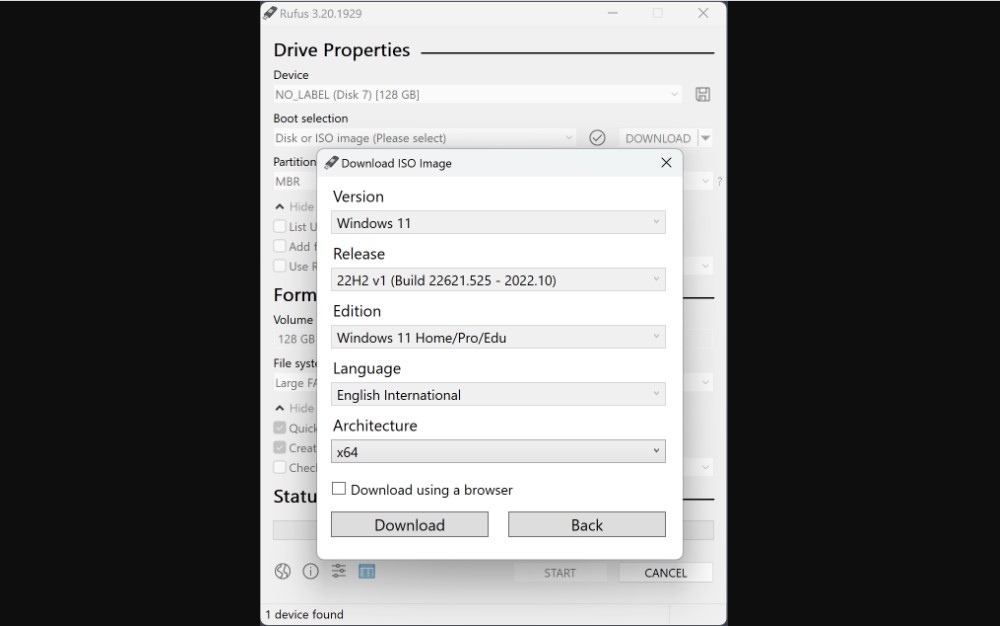The image size is (1000, 626).
Task: Go back using the Back button
Action: pyautogui.click(x=587, y=524)
